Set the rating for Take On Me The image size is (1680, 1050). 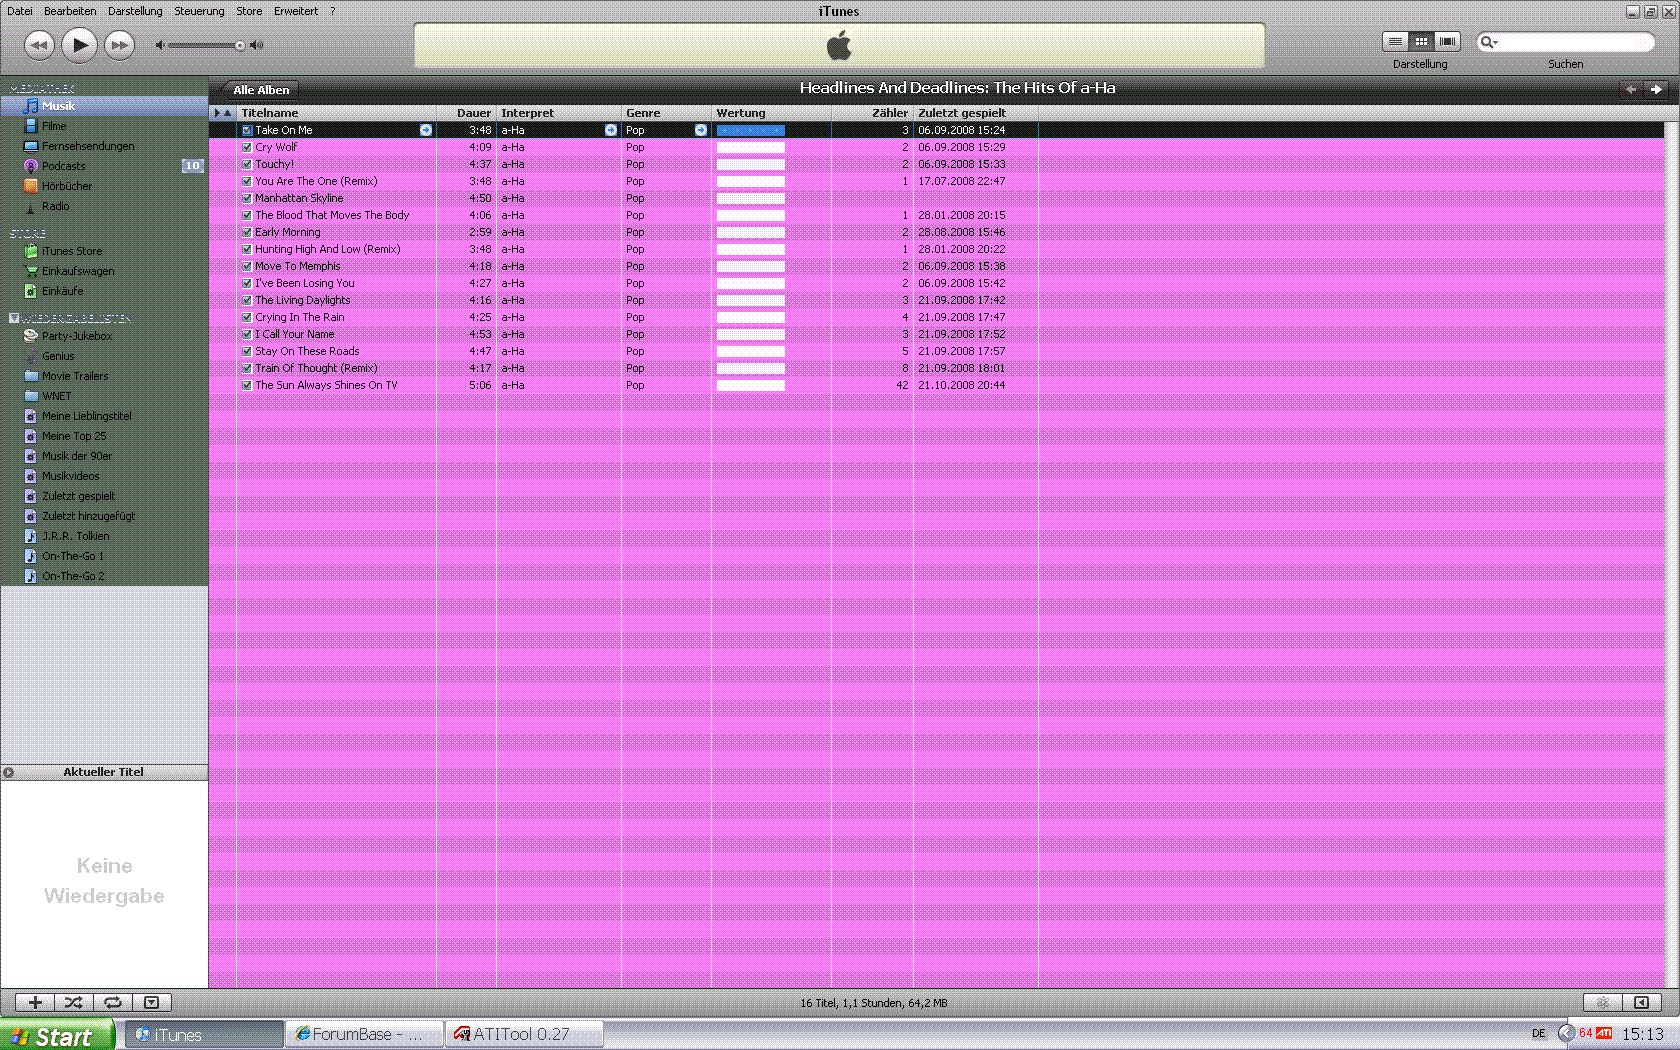751,130
